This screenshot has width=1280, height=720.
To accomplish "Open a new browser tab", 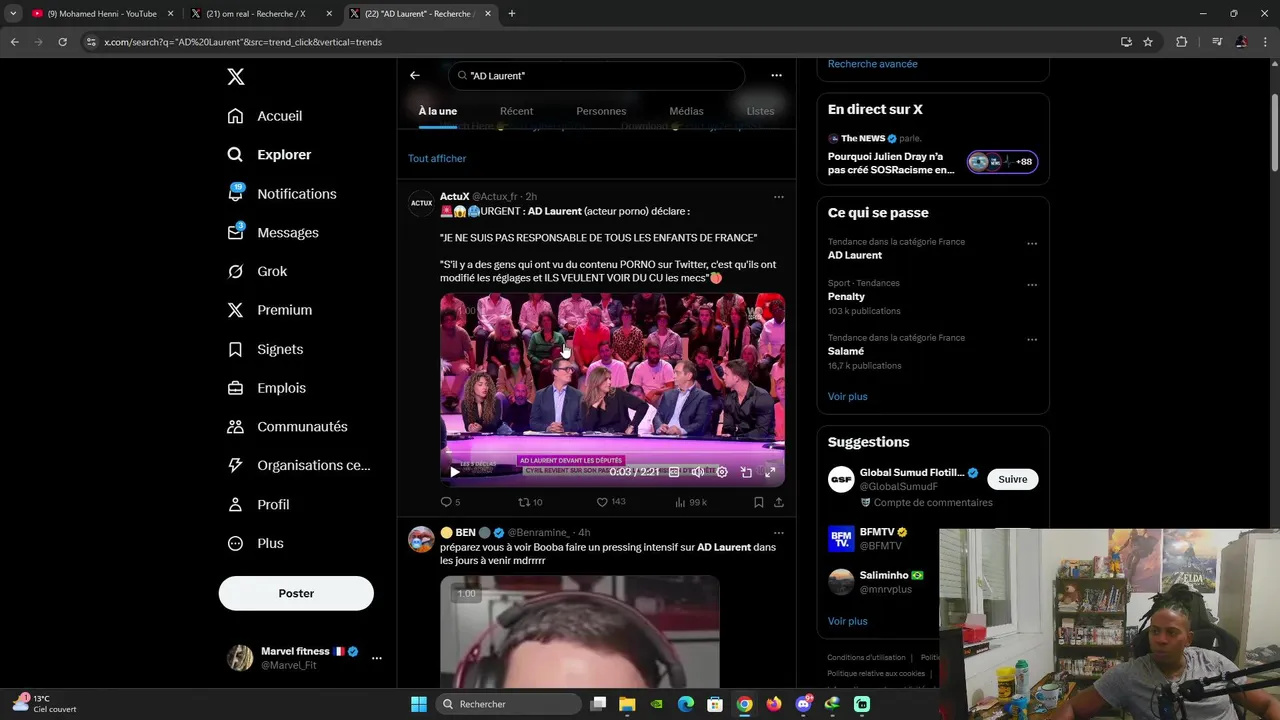I will click(x=512, y=14).
